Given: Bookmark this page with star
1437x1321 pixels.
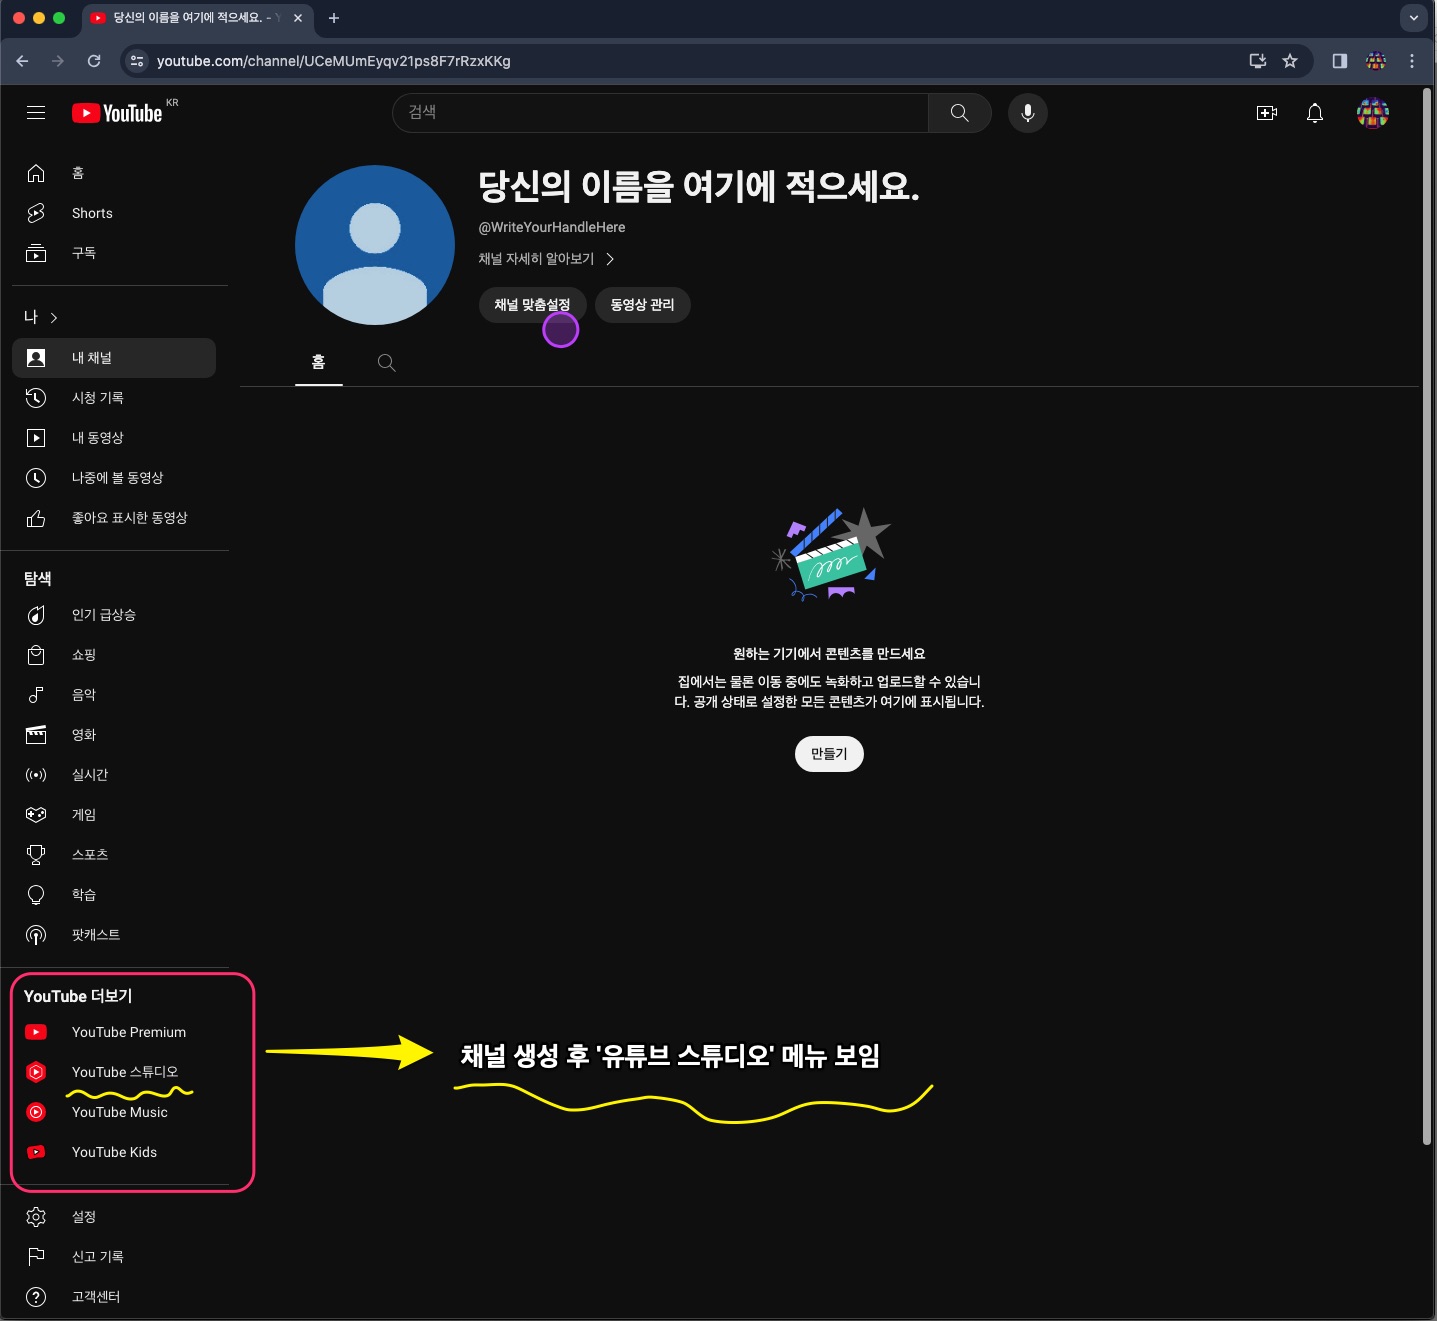Looking at the screenshot, I should (1290, 61).
